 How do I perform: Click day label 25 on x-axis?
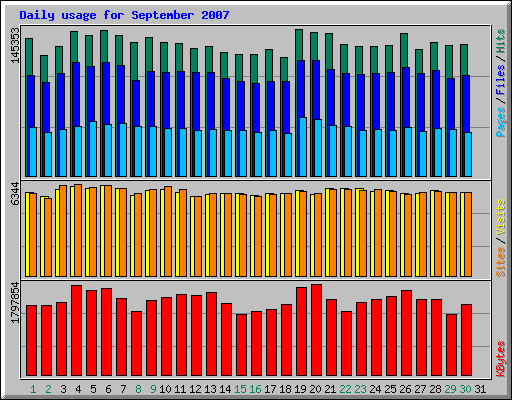point(390,389)
